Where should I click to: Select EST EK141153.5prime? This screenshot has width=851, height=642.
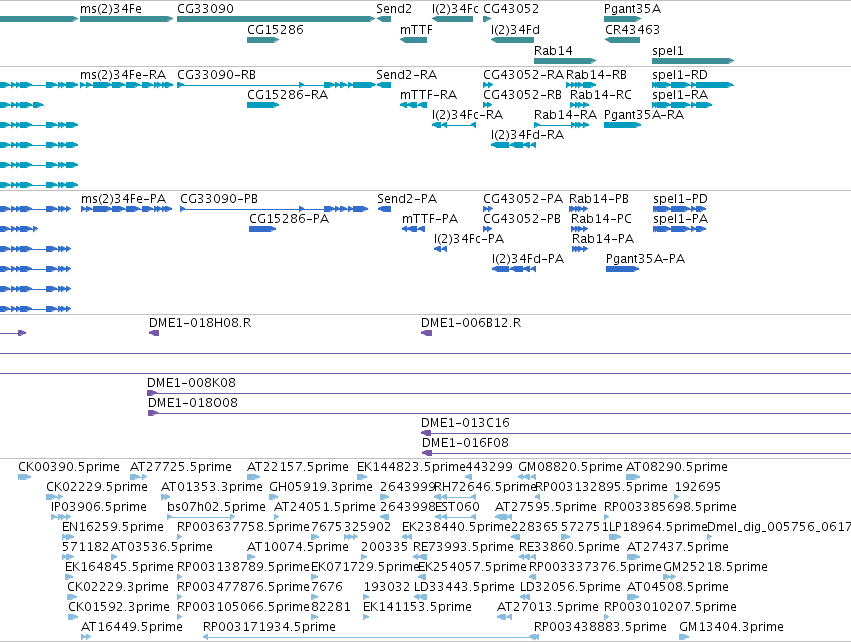point(417,607)
